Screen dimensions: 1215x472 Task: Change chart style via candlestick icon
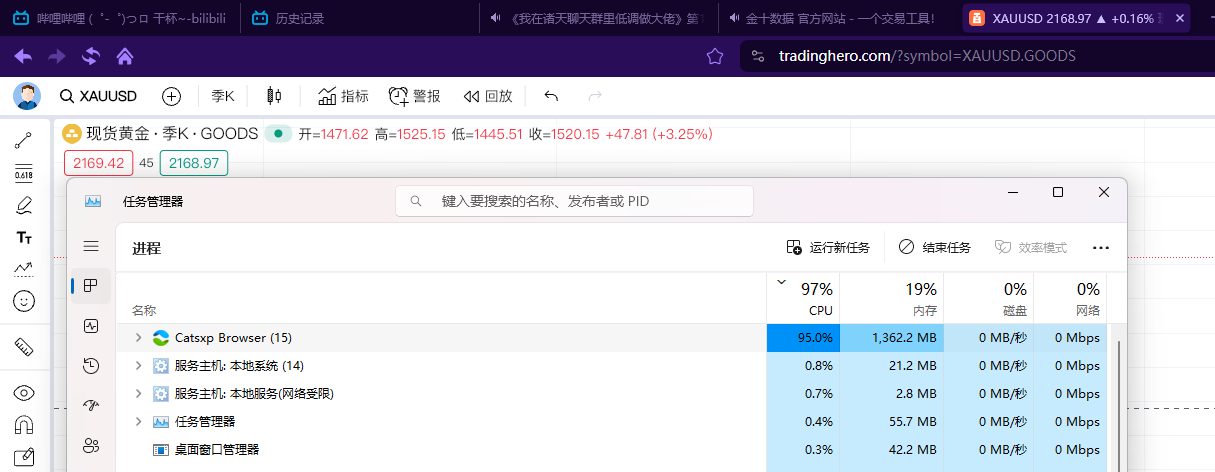tap(274, 96)
